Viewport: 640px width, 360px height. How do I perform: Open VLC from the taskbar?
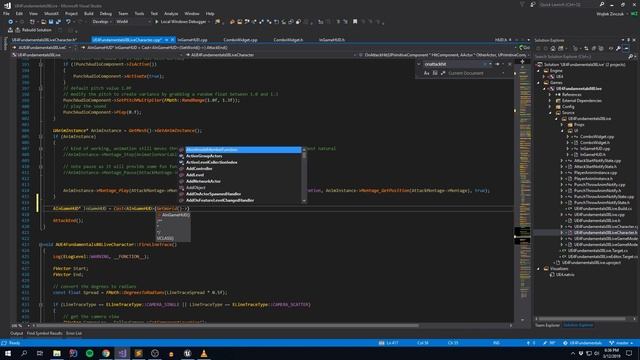tap(204, 353)
